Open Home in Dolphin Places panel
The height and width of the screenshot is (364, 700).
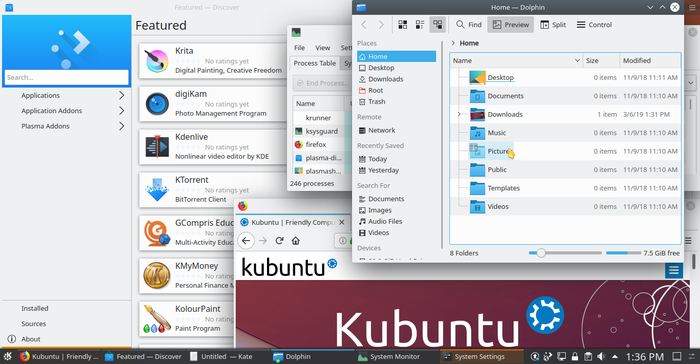(x=396, y=57)
